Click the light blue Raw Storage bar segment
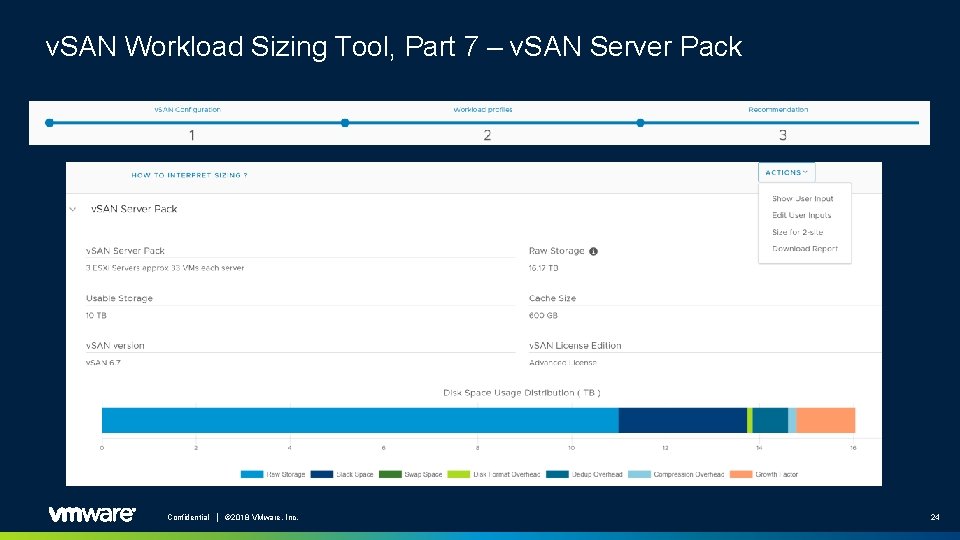960x540 pixels. (x=360, y=421)
